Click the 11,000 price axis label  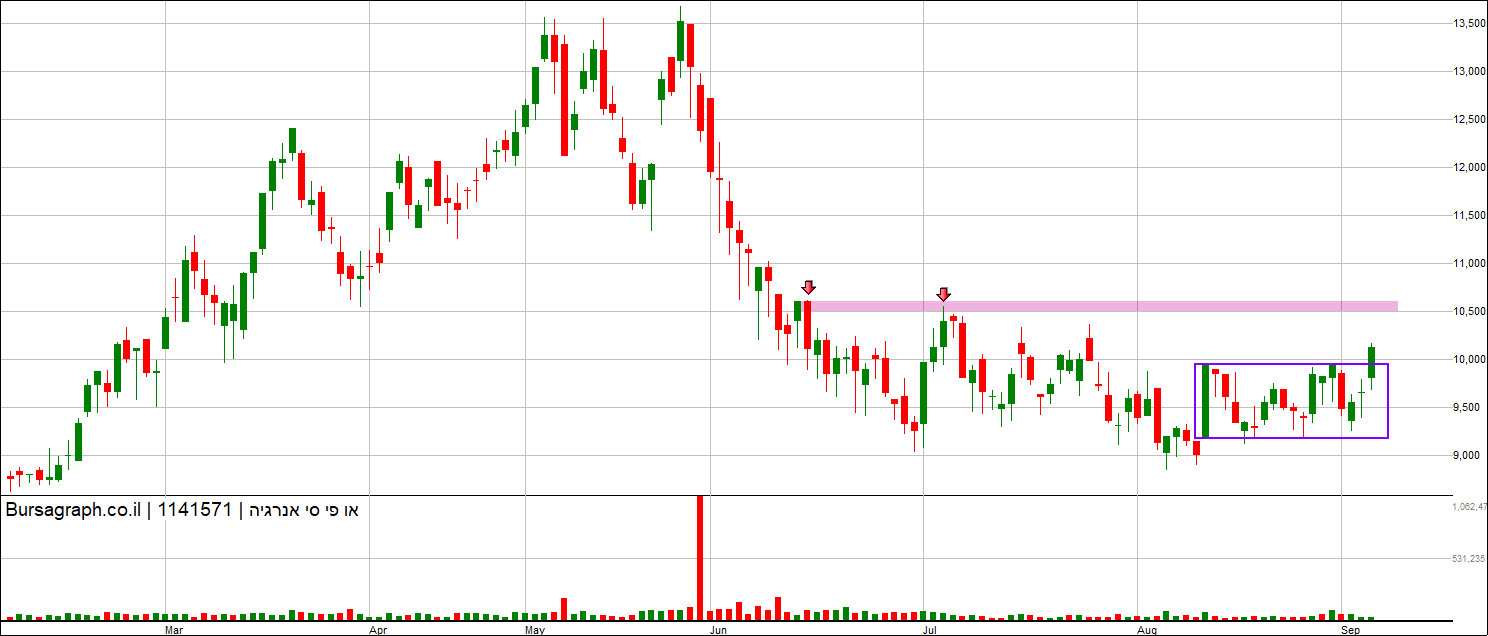(x=1469, y=263)
